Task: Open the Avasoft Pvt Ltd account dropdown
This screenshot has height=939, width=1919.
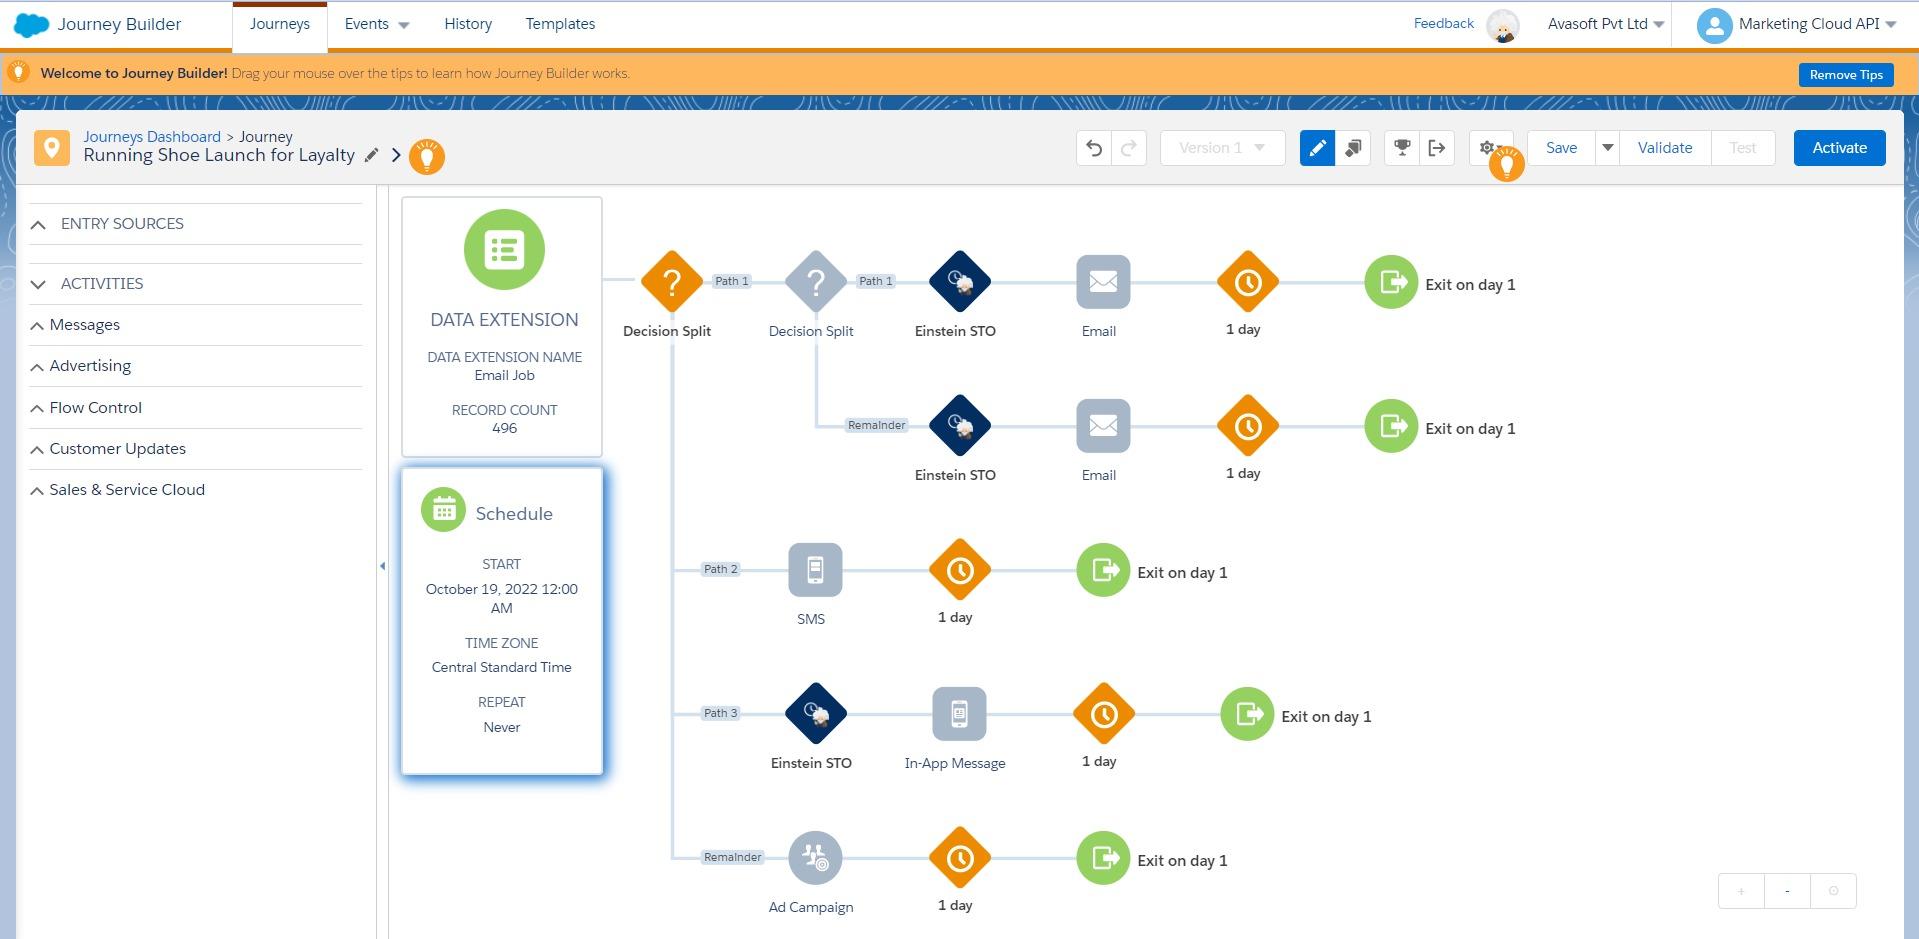Action: (1605, 24)
